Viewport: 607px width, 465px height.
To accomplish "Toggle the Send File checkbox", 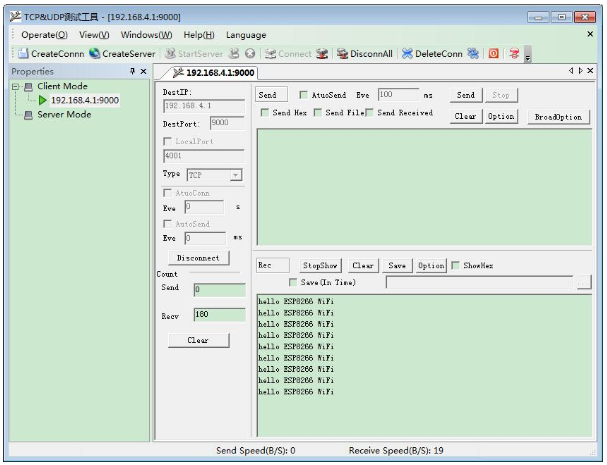I will click(x=317, y=113).
